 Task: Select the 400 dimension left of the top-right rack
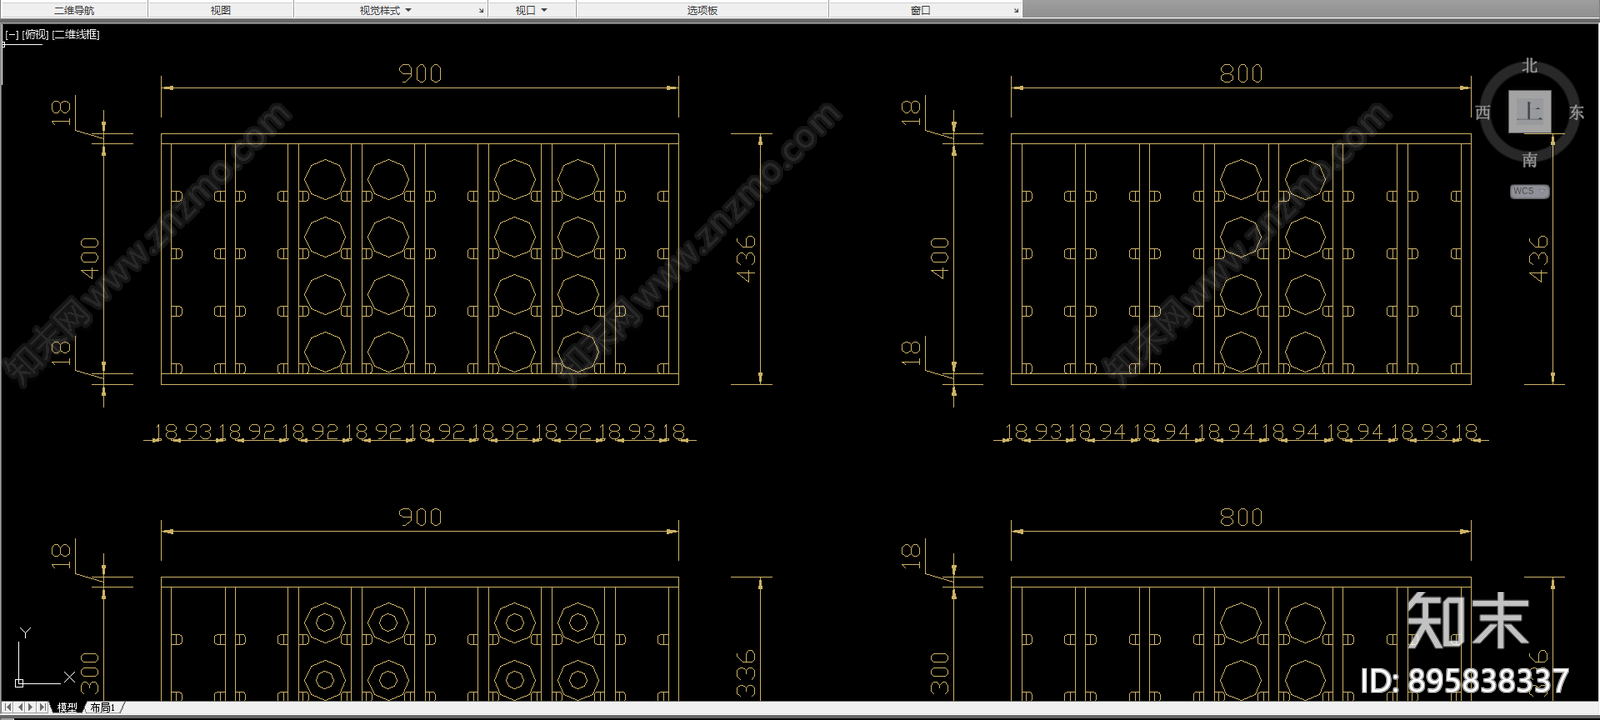click(x=939, y=259)
